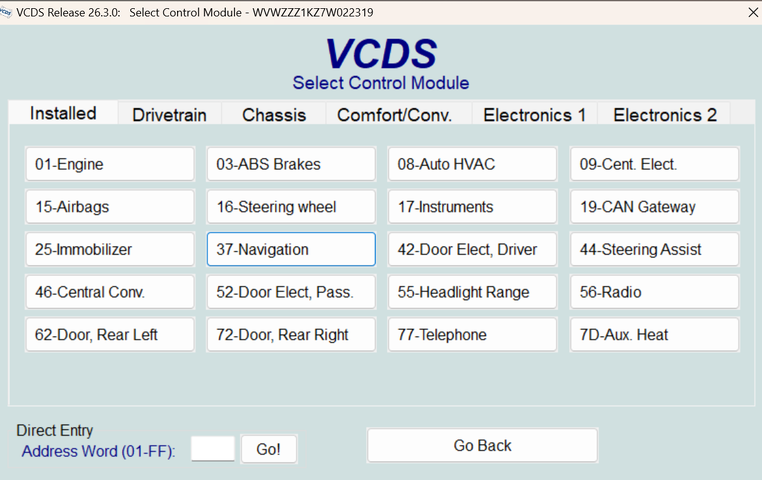Click the Go! button
762x480 pixels.
point(269,449)
